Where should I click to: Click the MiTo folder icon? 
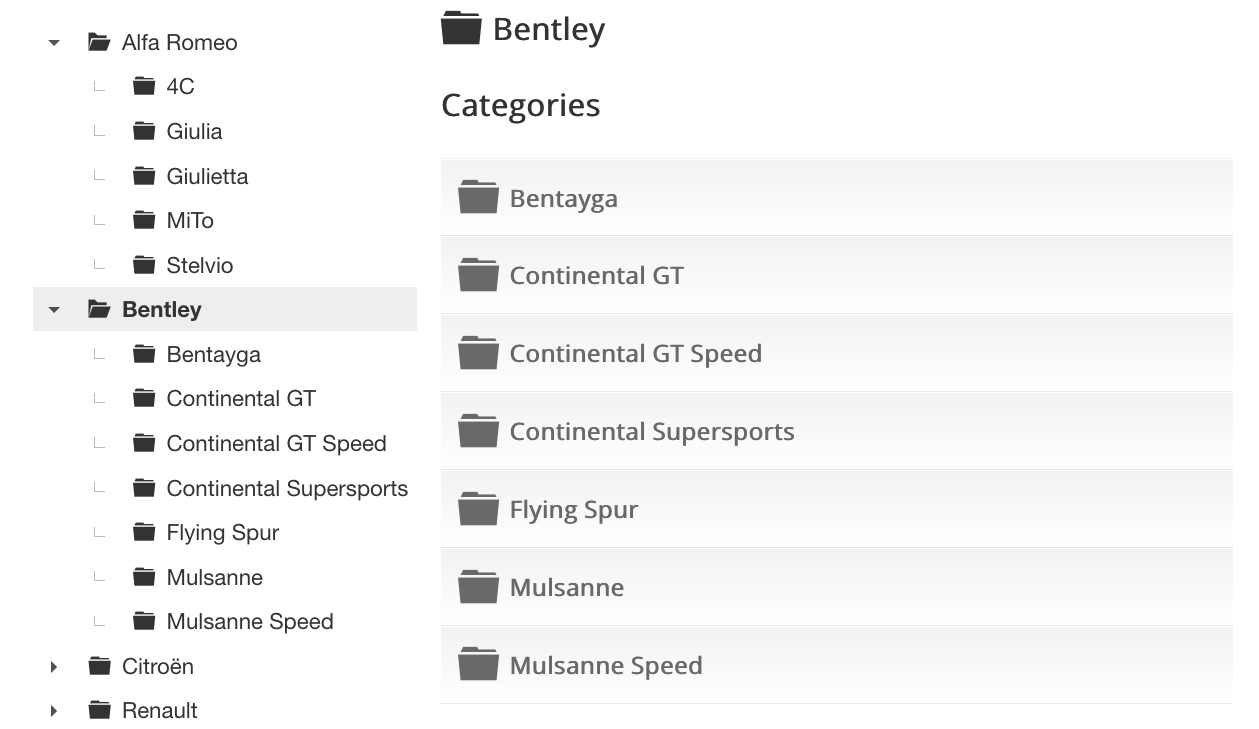coord(144,220)
